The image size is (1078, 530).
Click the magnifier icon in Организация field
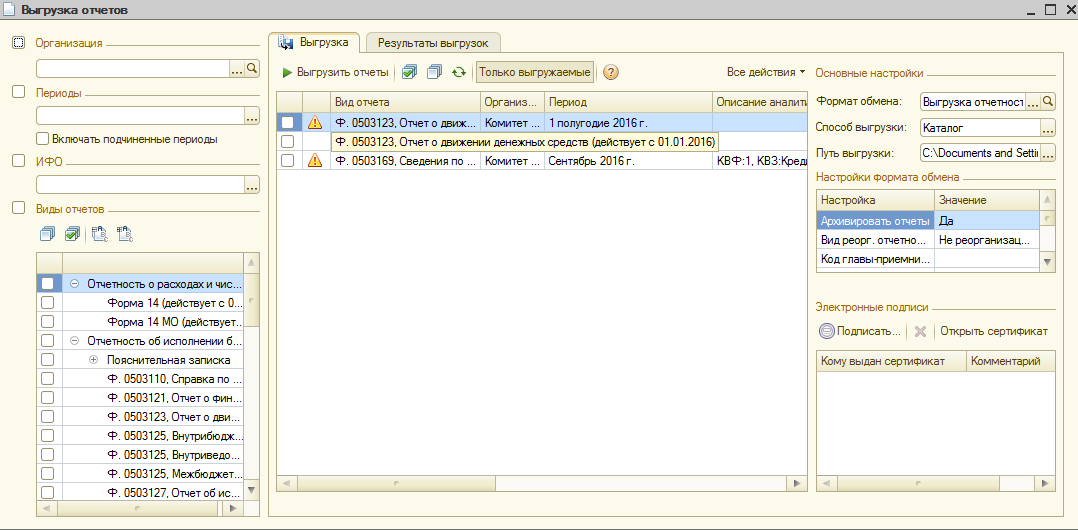click(252, 68)
